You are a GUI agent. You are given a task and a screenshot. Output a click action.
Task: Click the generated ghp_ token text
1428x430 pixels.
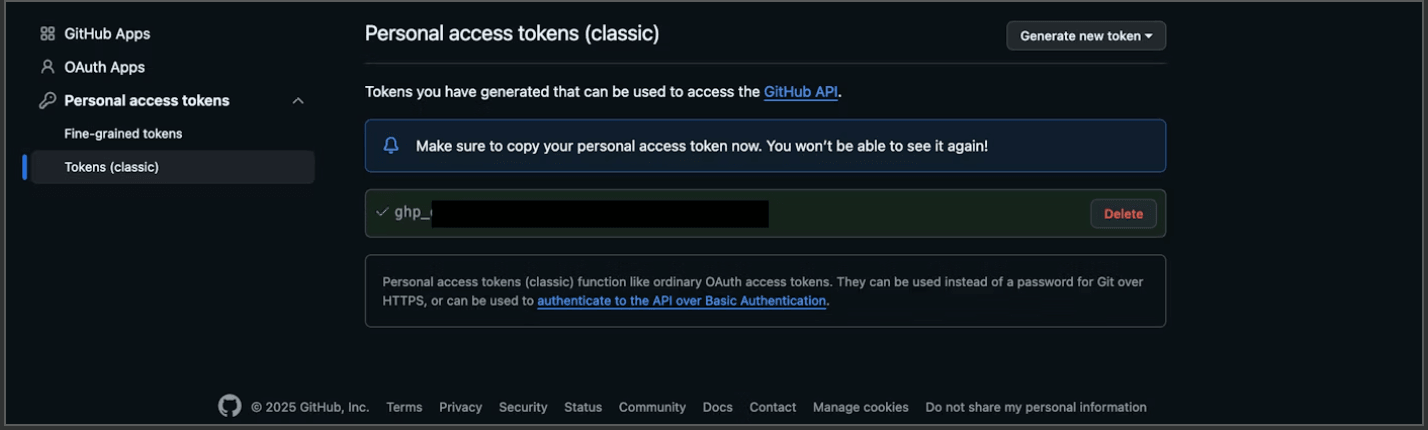[x=412, y=213]
